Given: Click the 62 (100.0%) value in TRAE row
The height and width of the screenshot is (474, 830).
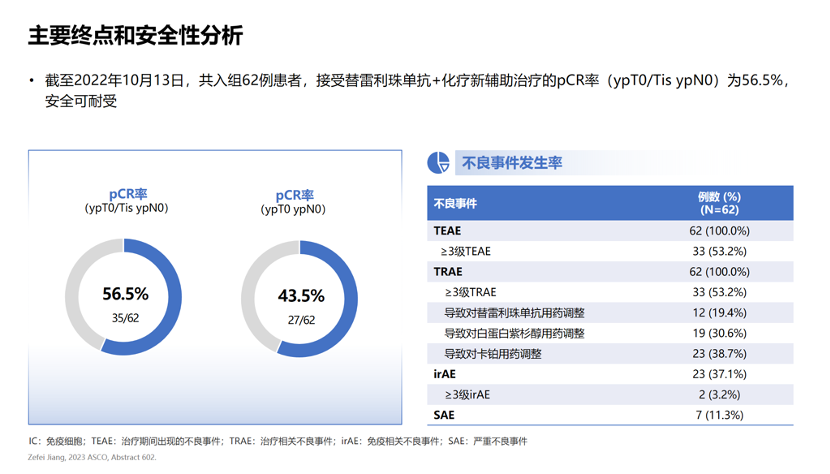Looking at the screenshot, I should coord(719,272).
